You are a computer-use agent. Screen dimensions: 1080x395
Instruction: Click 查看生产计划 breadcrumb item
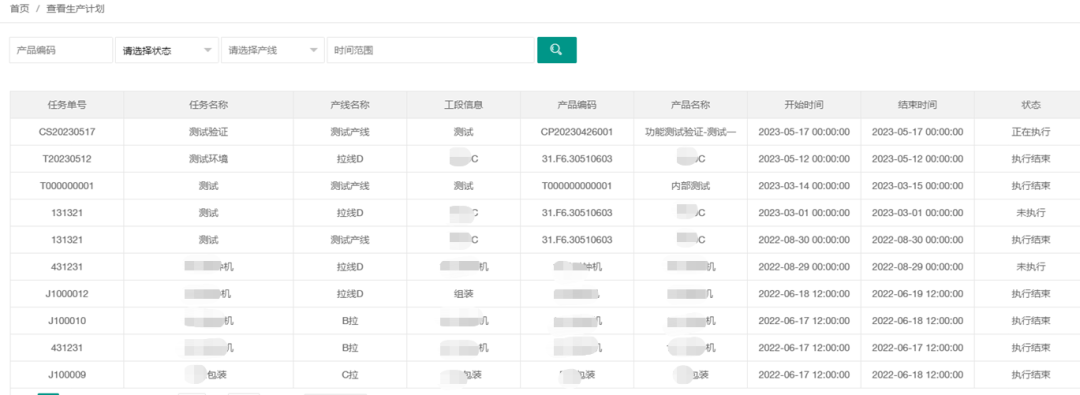[76, 10]
